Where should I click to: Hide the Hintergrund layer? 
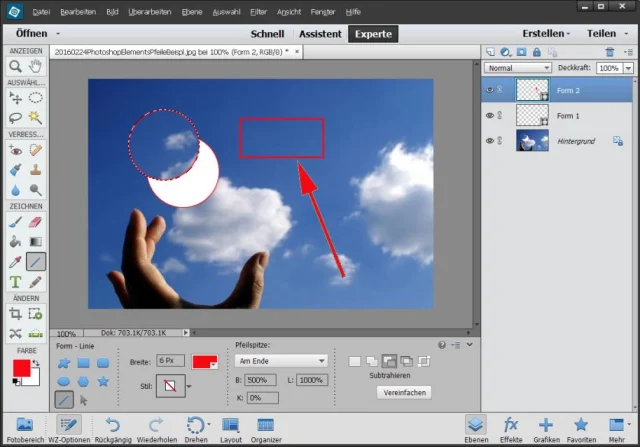pyautogui.click(x=490, y=143)
